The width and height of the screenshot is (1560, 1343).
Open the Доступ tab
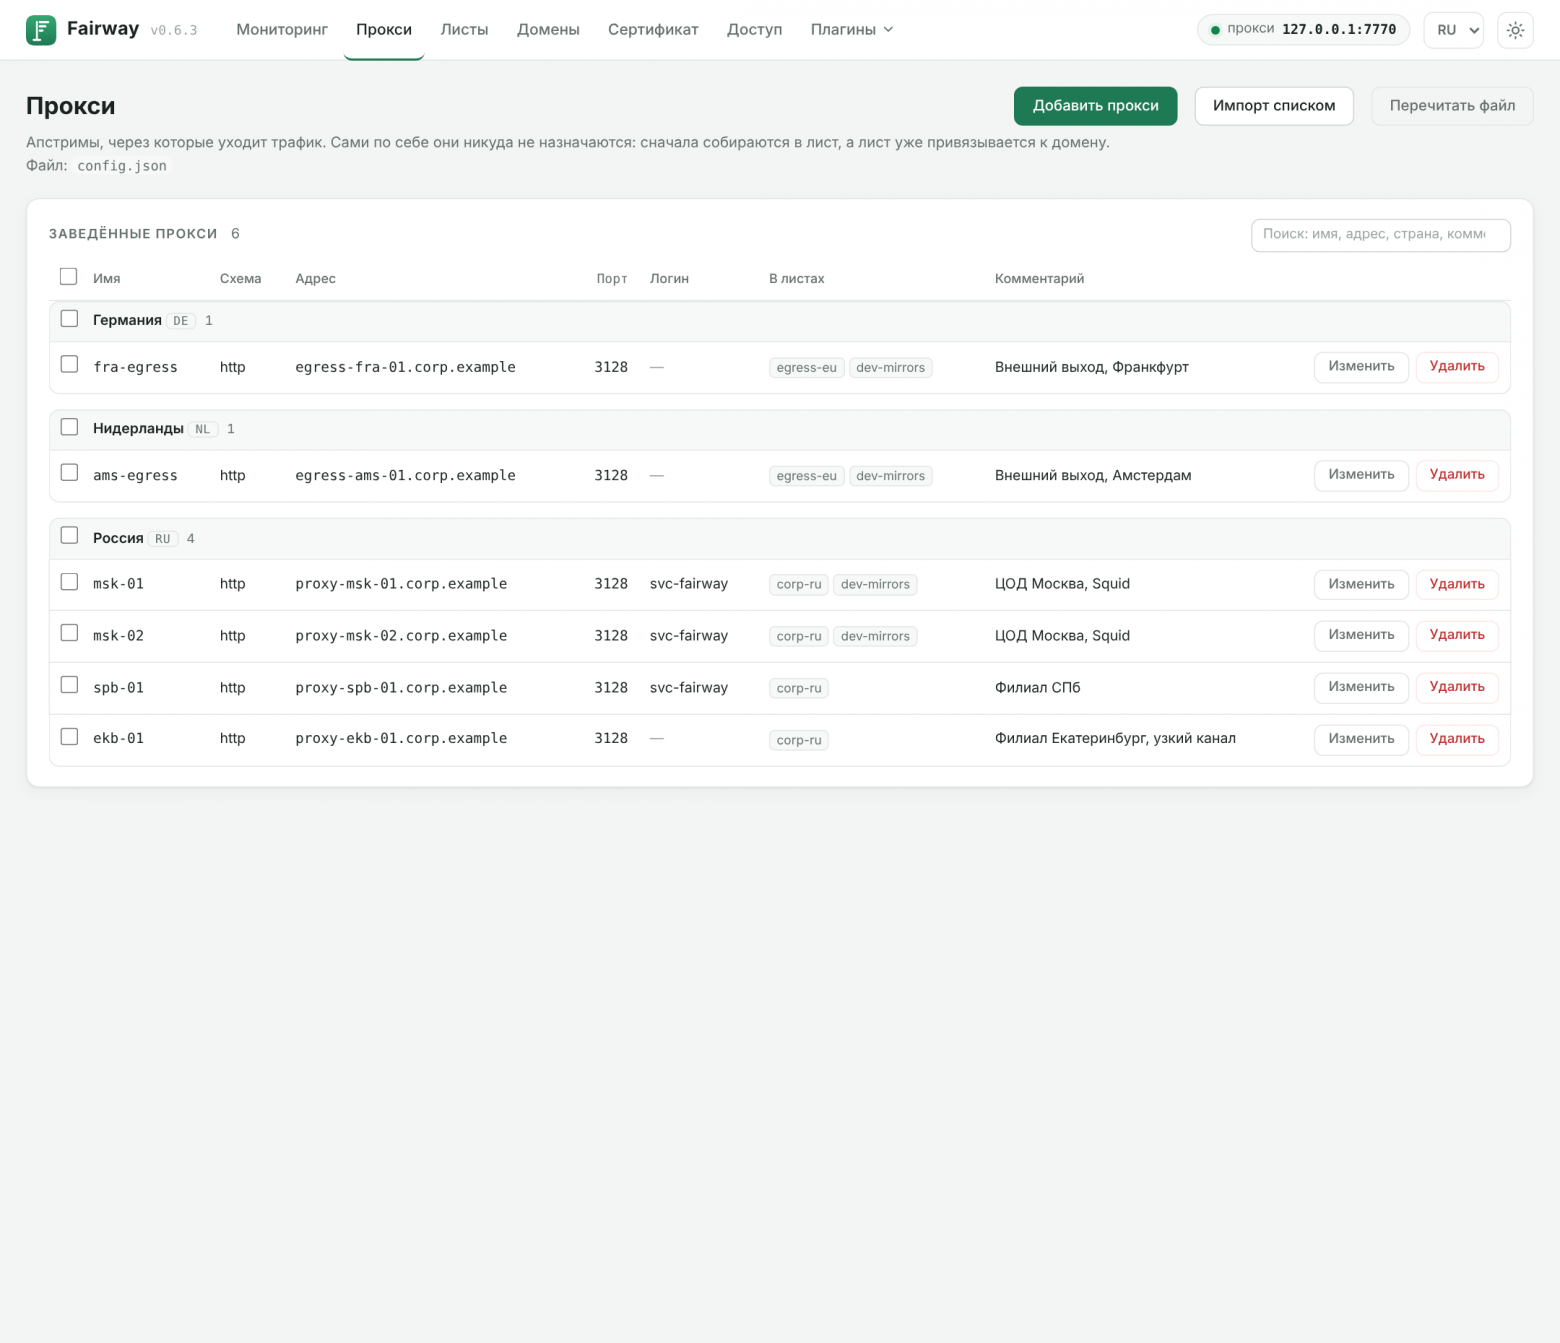point(755,30)
